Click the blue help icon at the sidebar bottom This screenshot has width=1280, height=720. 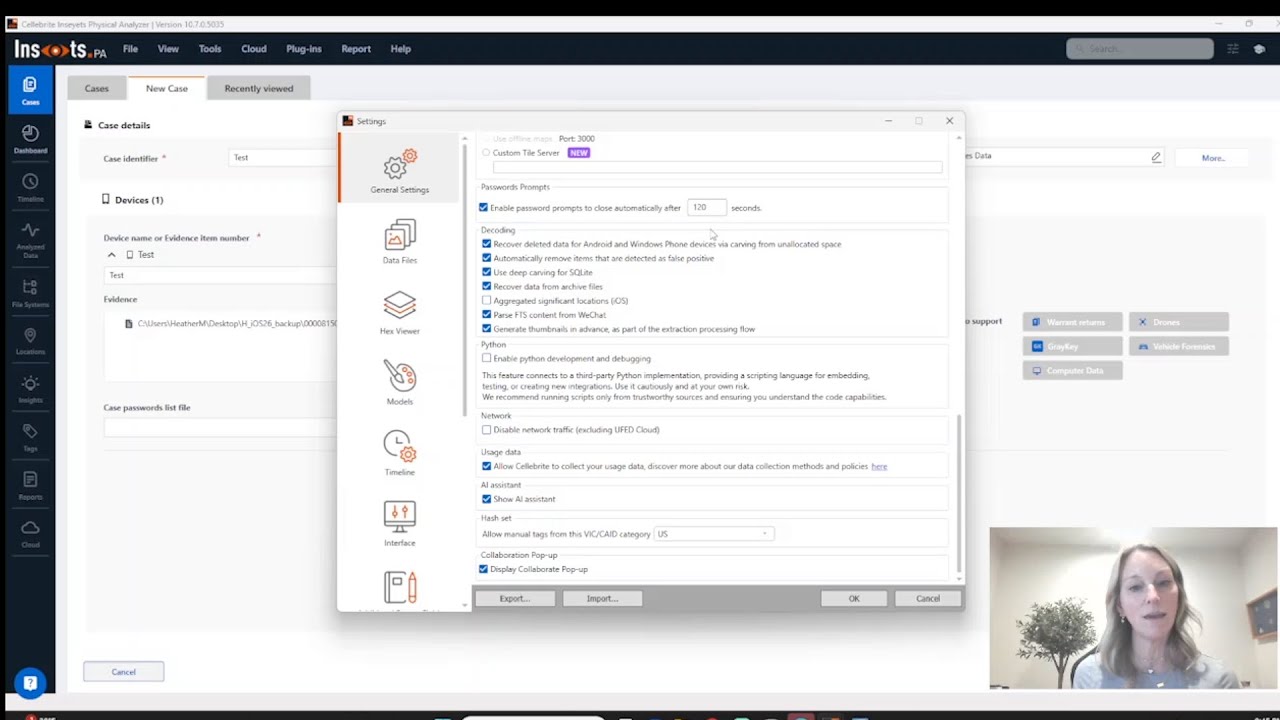pos(30,683)
